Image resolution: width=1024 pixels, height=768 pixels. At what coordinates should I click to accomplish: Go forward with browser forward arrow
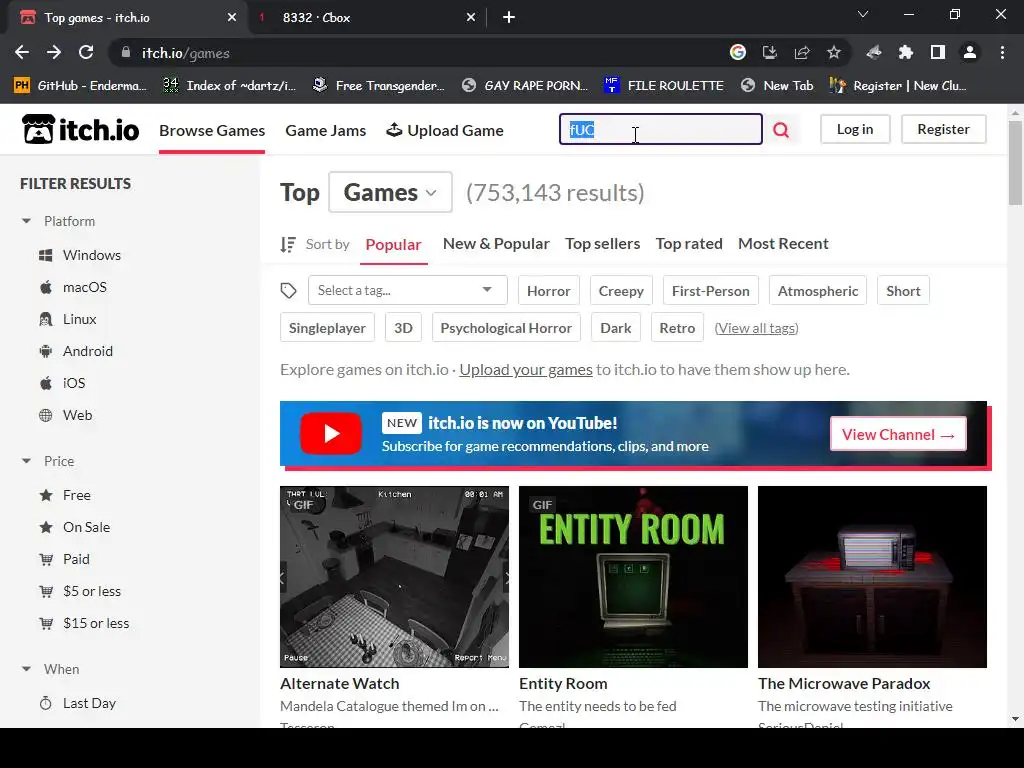click(54, 53)
